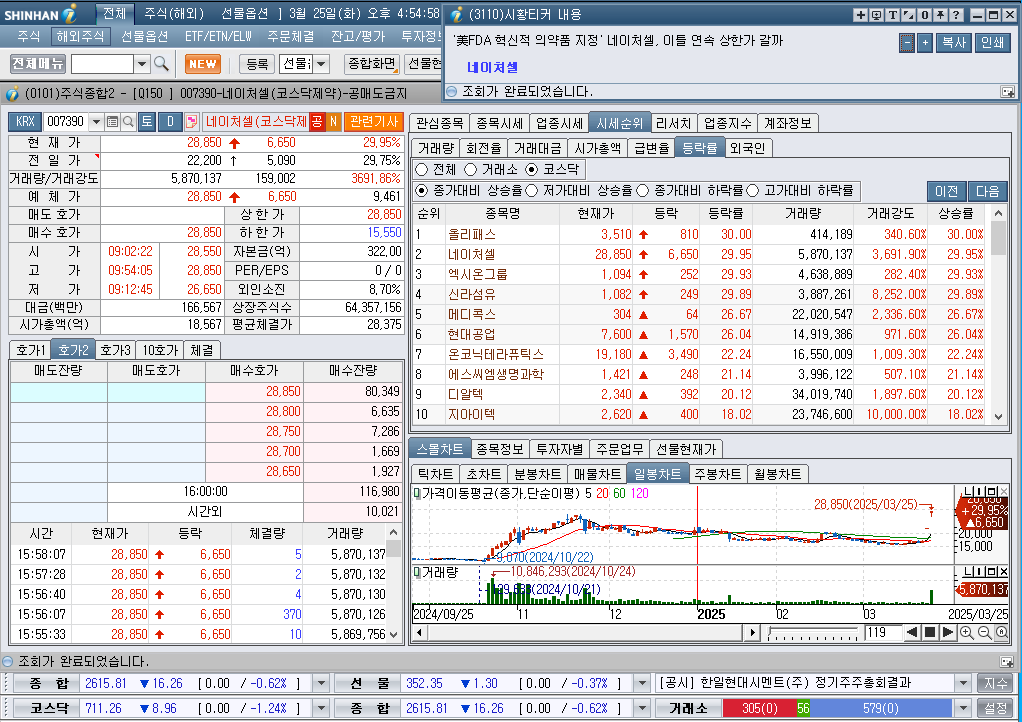This screenshot has height=722, width=1022.
Task: Decrease font size with minus button
Action: pos(907,43)
